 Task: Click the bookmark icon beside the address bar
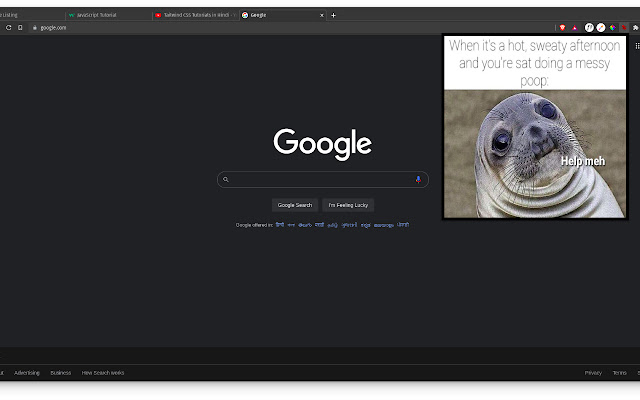click(20, 28)
